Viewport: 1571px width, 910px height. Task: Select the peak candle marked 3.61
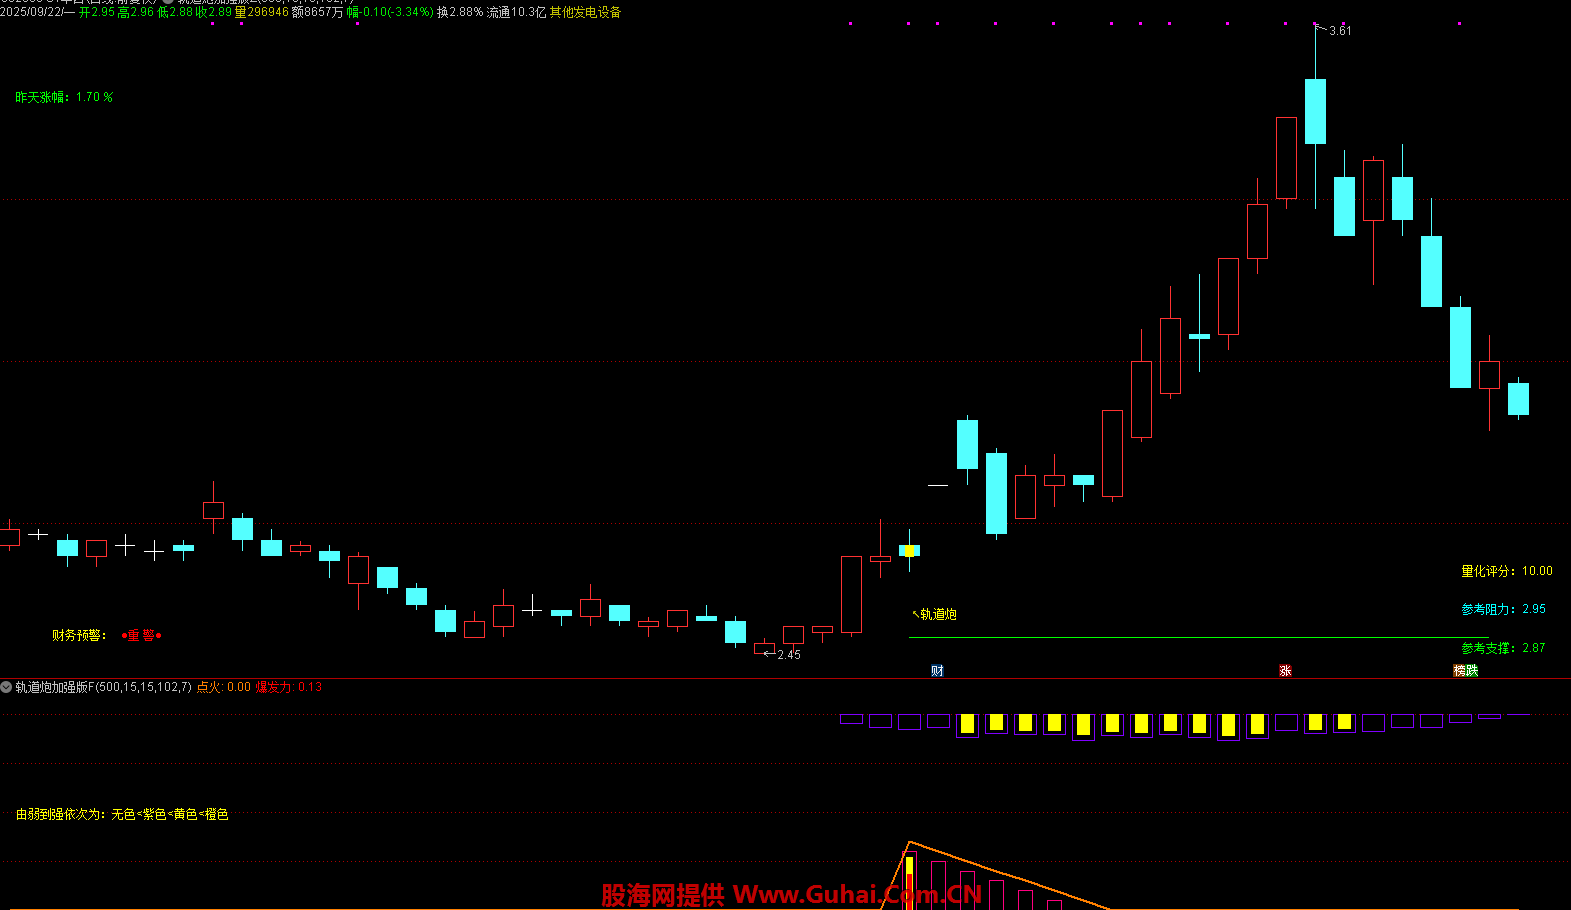1315,111
